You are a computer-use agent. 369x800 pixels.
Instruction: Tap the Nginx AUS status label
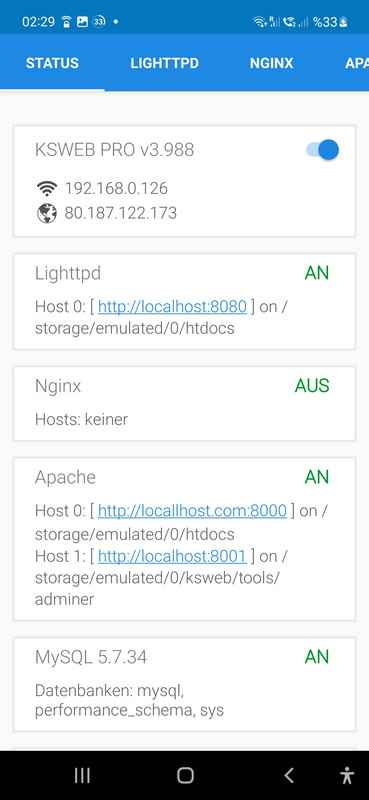(x=312, y=386)
